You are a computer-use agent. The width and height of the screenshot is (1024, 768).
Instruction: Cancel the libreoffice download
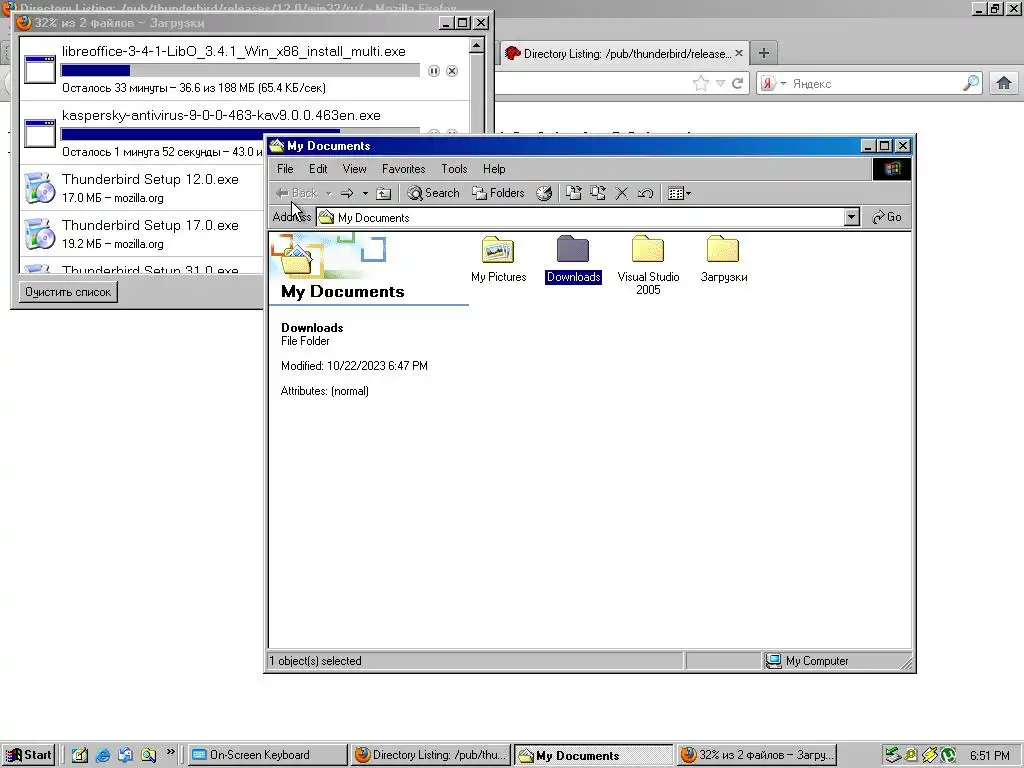tap(452, 71)
